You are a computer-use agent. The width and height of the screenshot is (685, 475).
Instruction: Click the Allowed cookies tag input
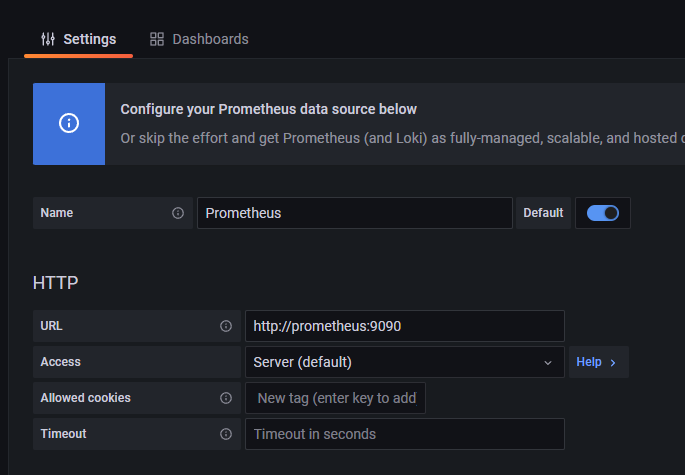(x=336, y=398)
